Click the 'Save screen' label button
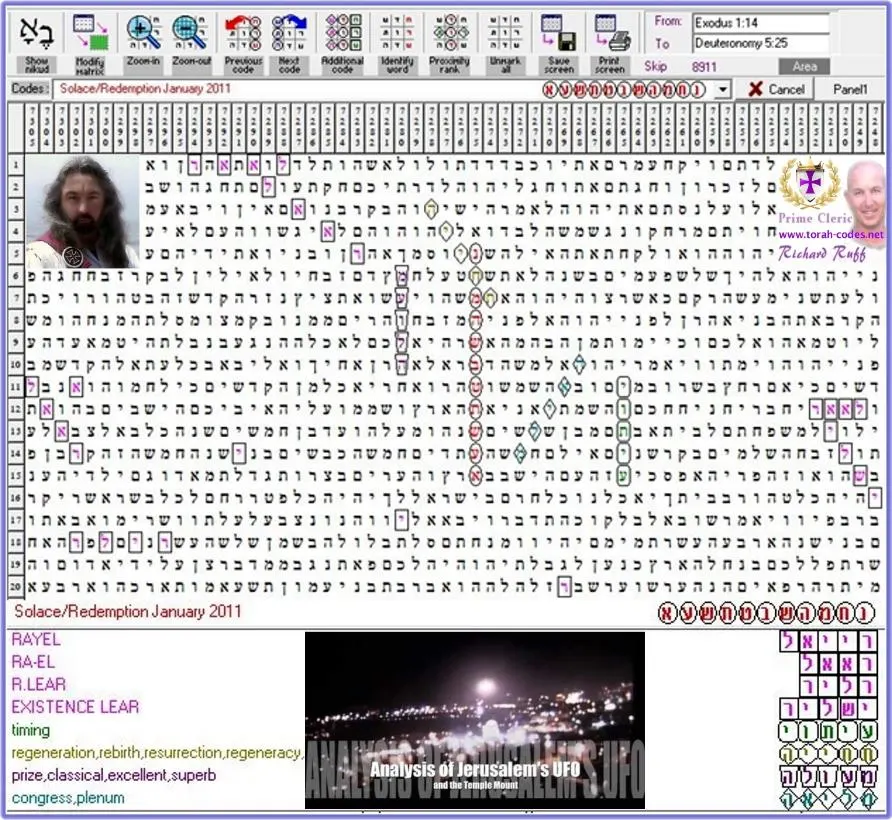 [x=559, y=65]
